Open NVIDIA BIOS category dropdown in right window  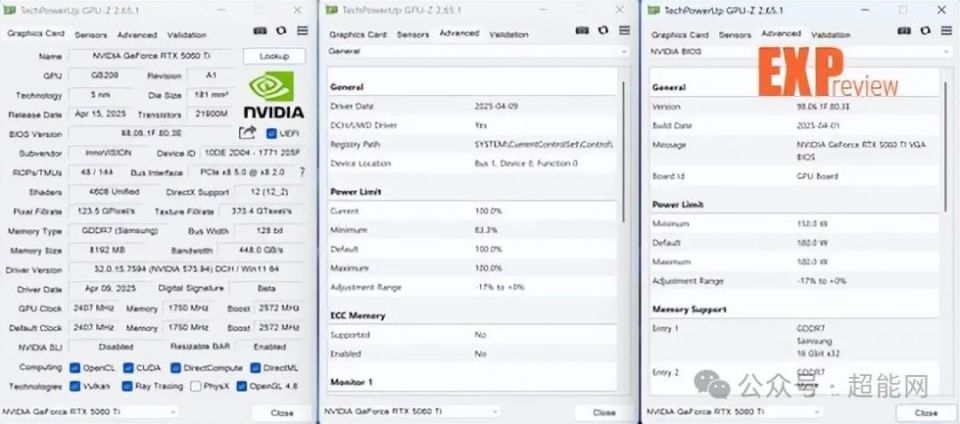click(x=799, y=52)
